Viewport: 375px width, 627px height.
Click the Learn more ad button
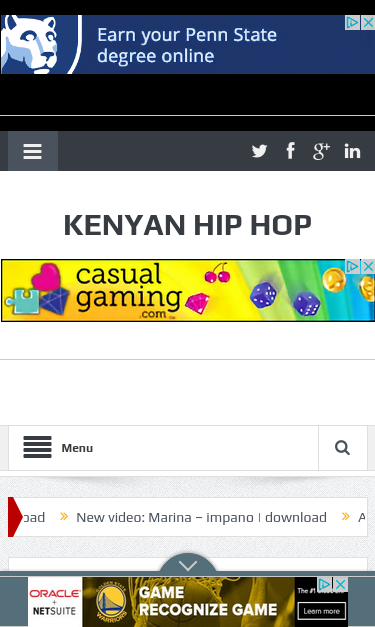[x=321, y=611]
